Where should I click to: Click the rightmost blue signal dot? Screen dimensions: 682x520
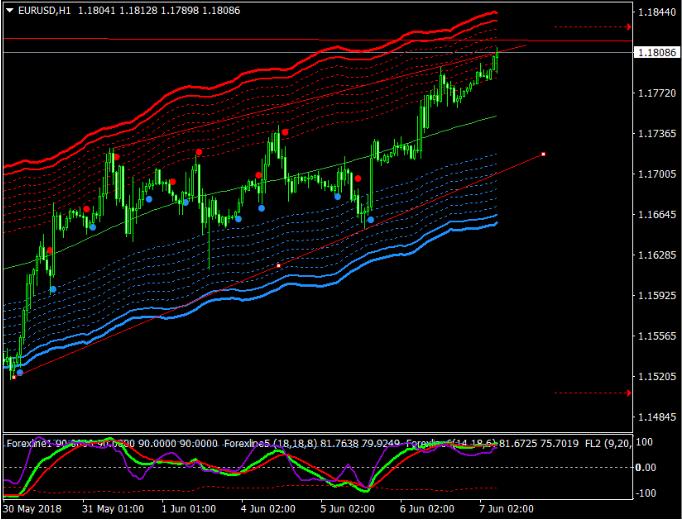click(x=370, y=219)
